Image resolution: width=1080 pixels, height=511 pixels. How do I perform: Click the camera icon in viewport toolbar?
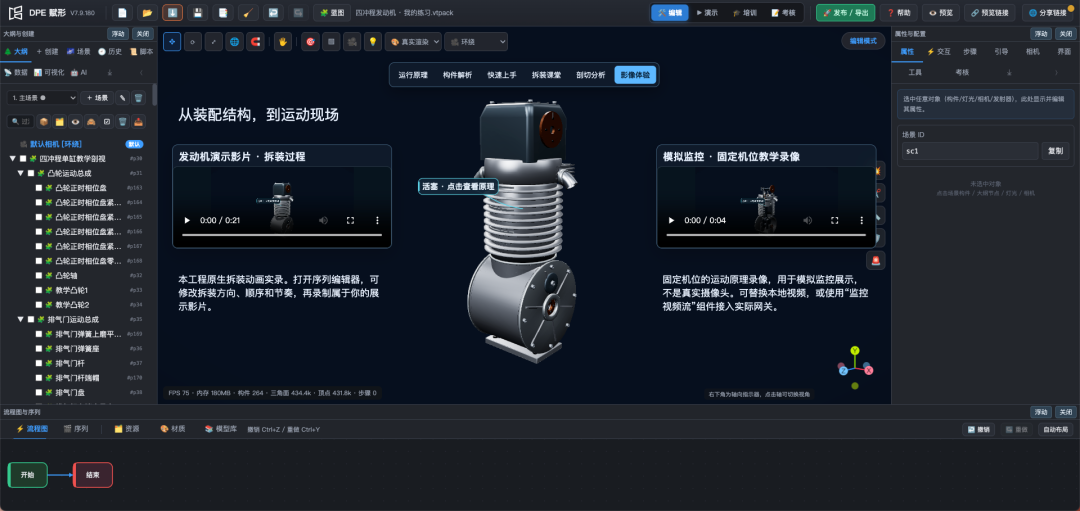[353, 42]
